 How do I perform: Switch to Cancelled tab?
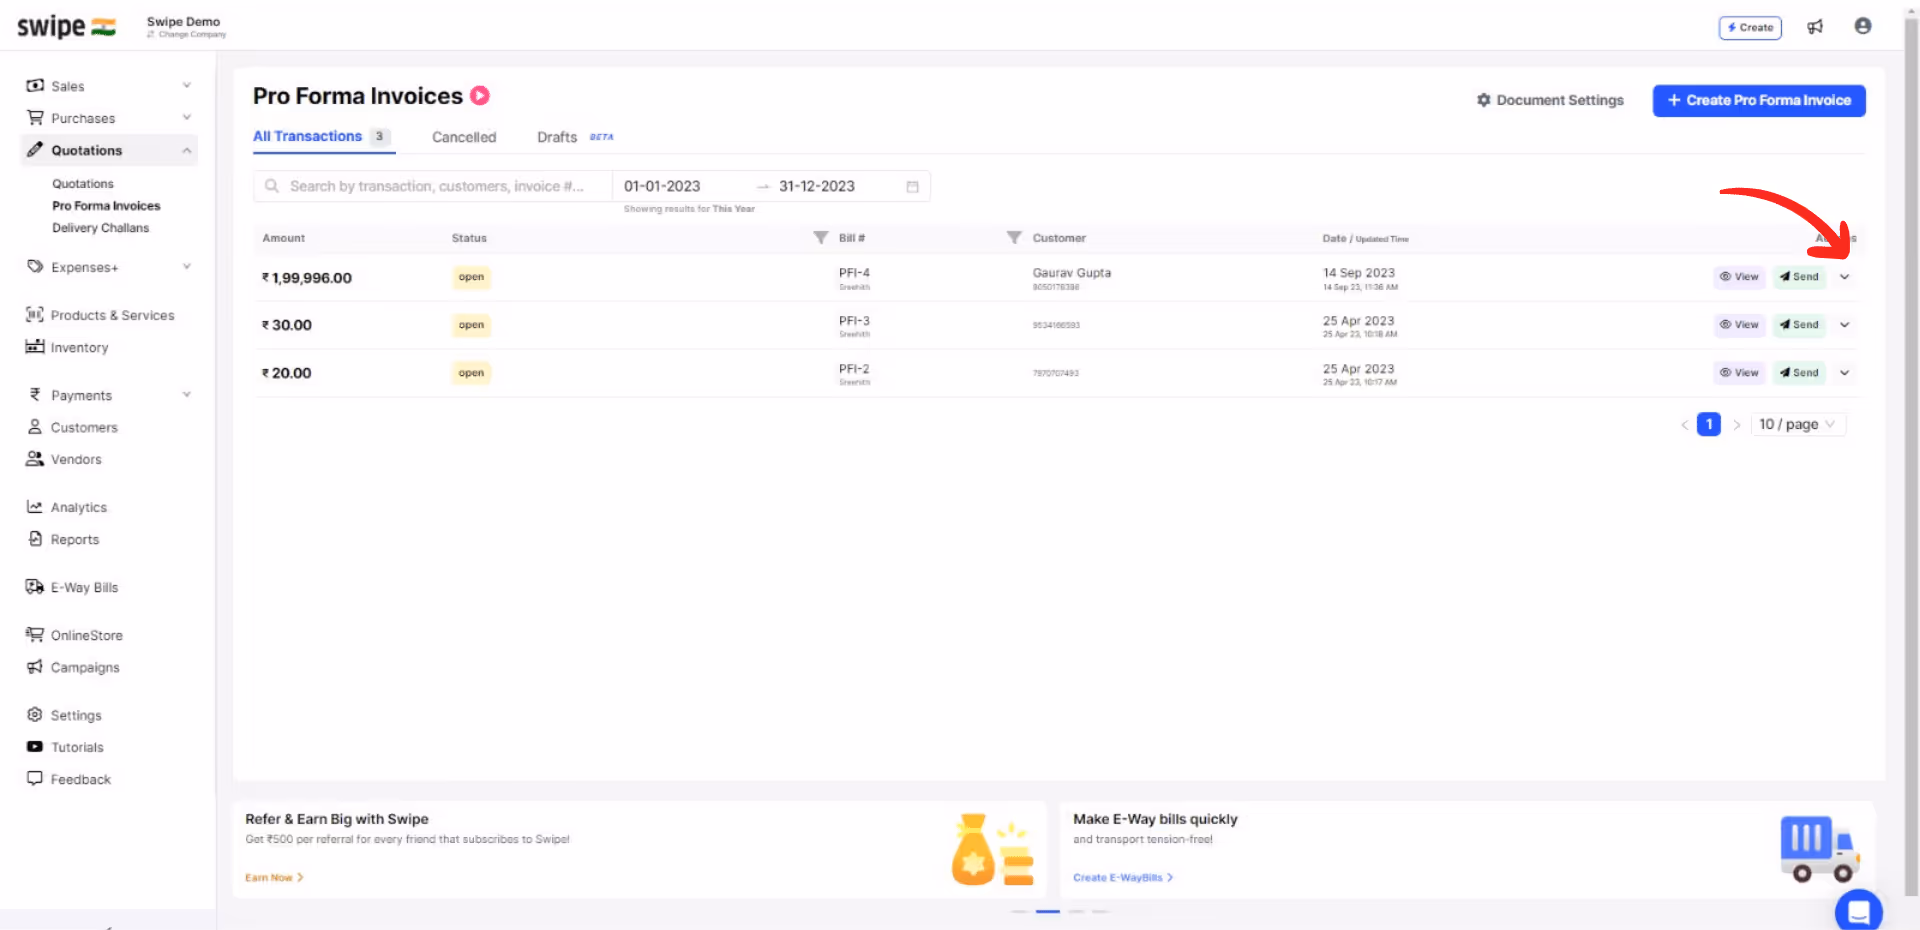(x=464, y=137)
